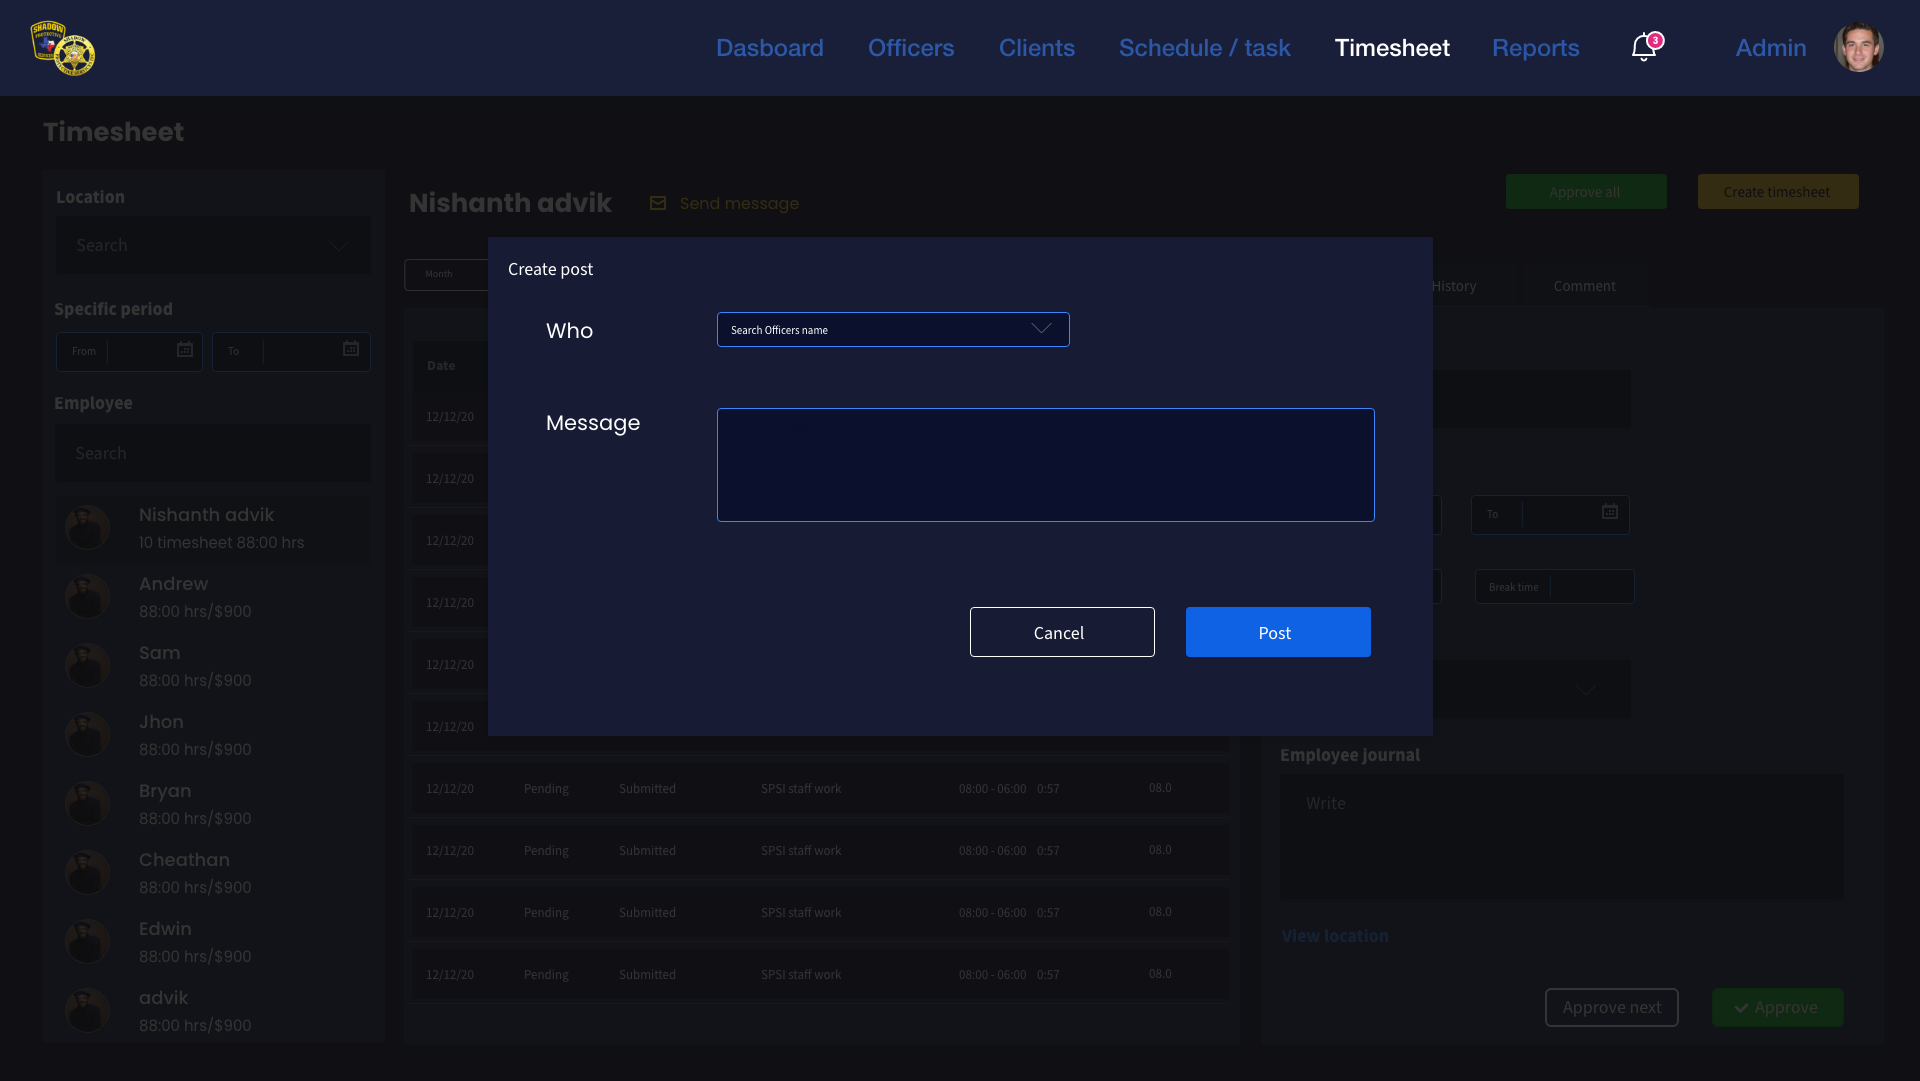Image resolution: width=1920 pixels, height=1081 pixels.
Task: Expand the Location search dropdown
Action: pyautogui.click(x=338, y=246)
